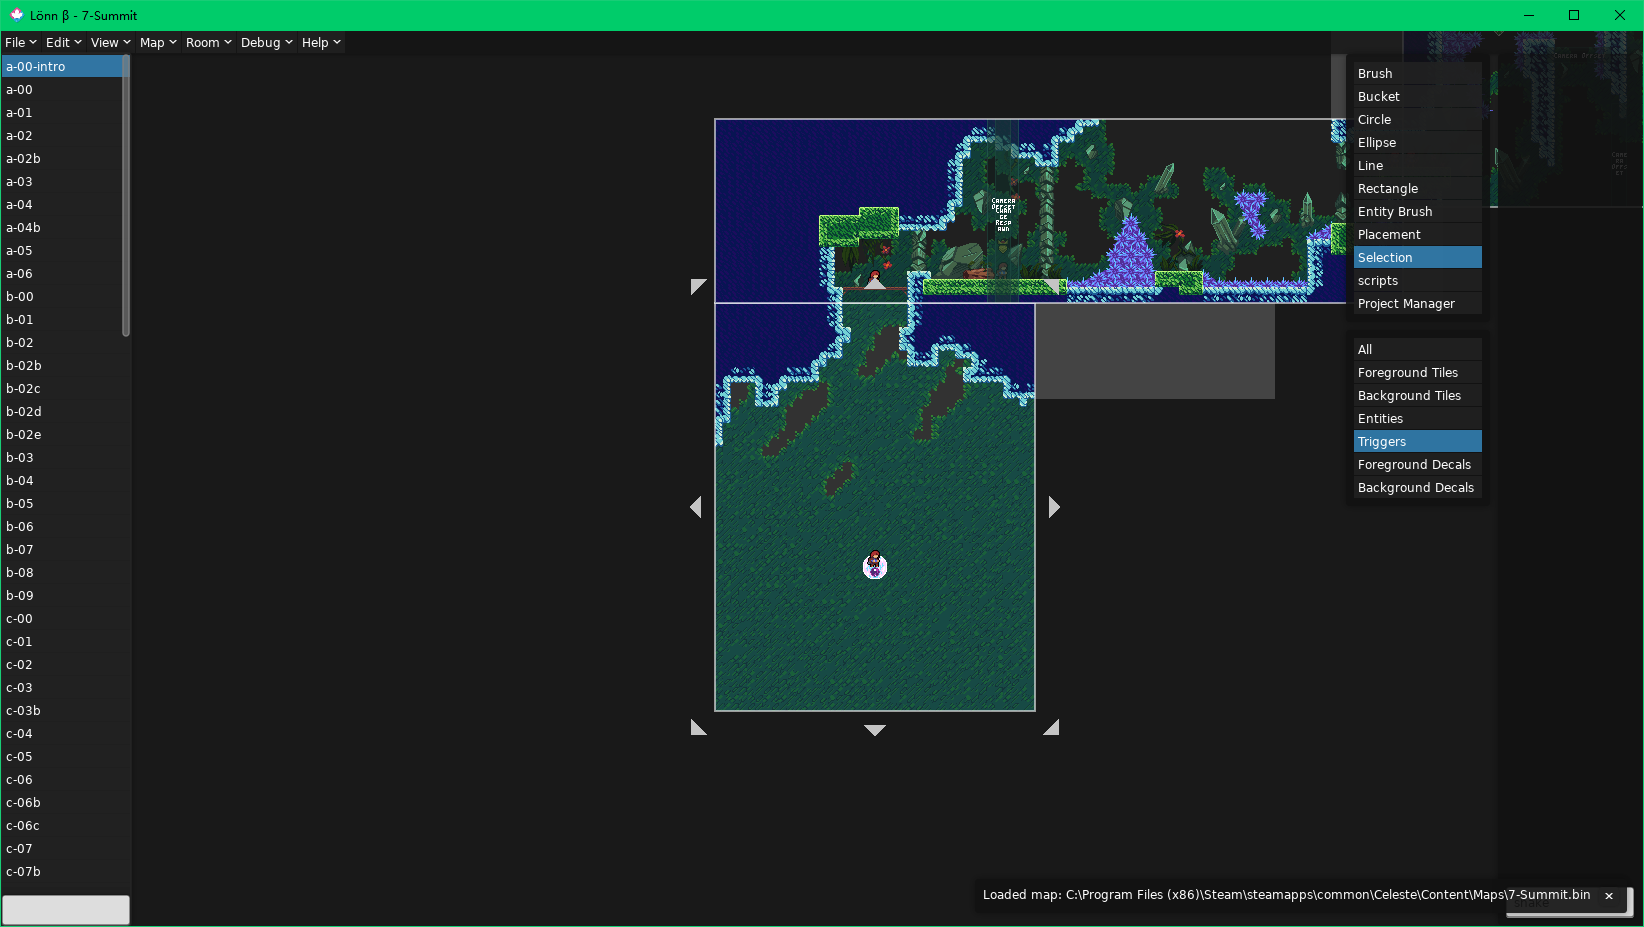The image size is (1644, 927).
Task: Click the top-left corner resize handle
Action: 698,287
